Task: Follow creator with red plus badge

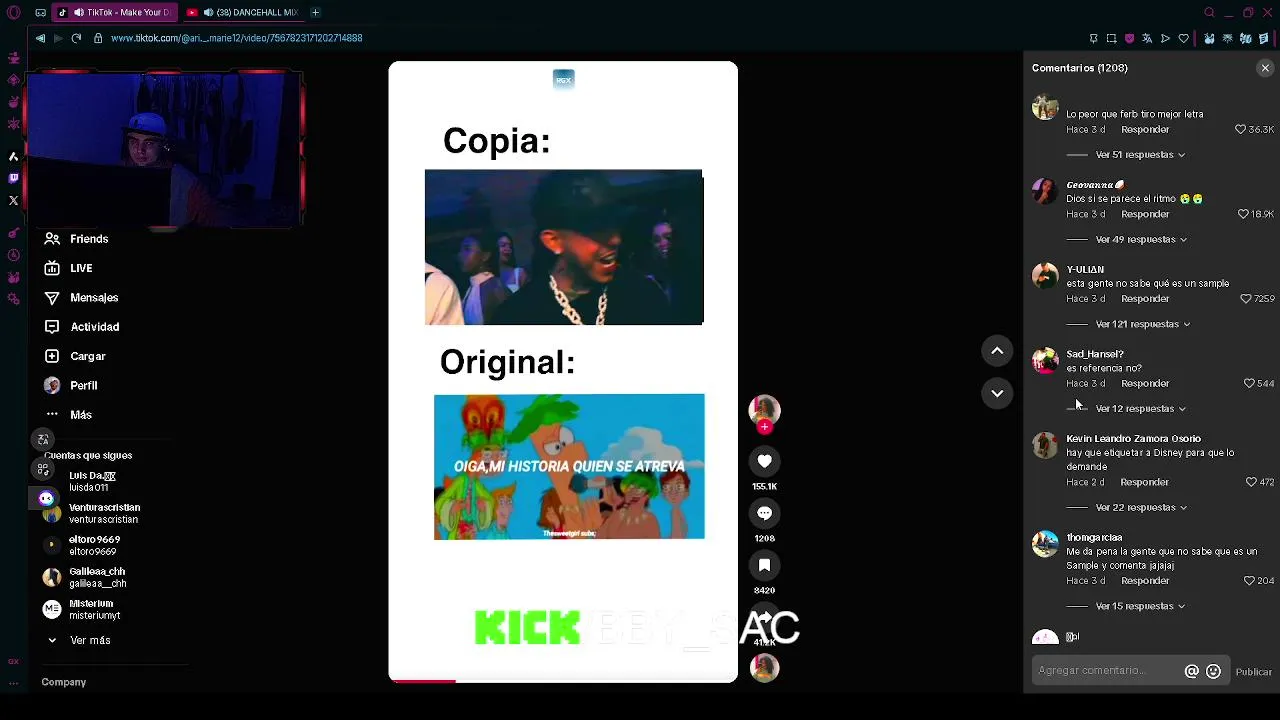Action: (764, 428)
